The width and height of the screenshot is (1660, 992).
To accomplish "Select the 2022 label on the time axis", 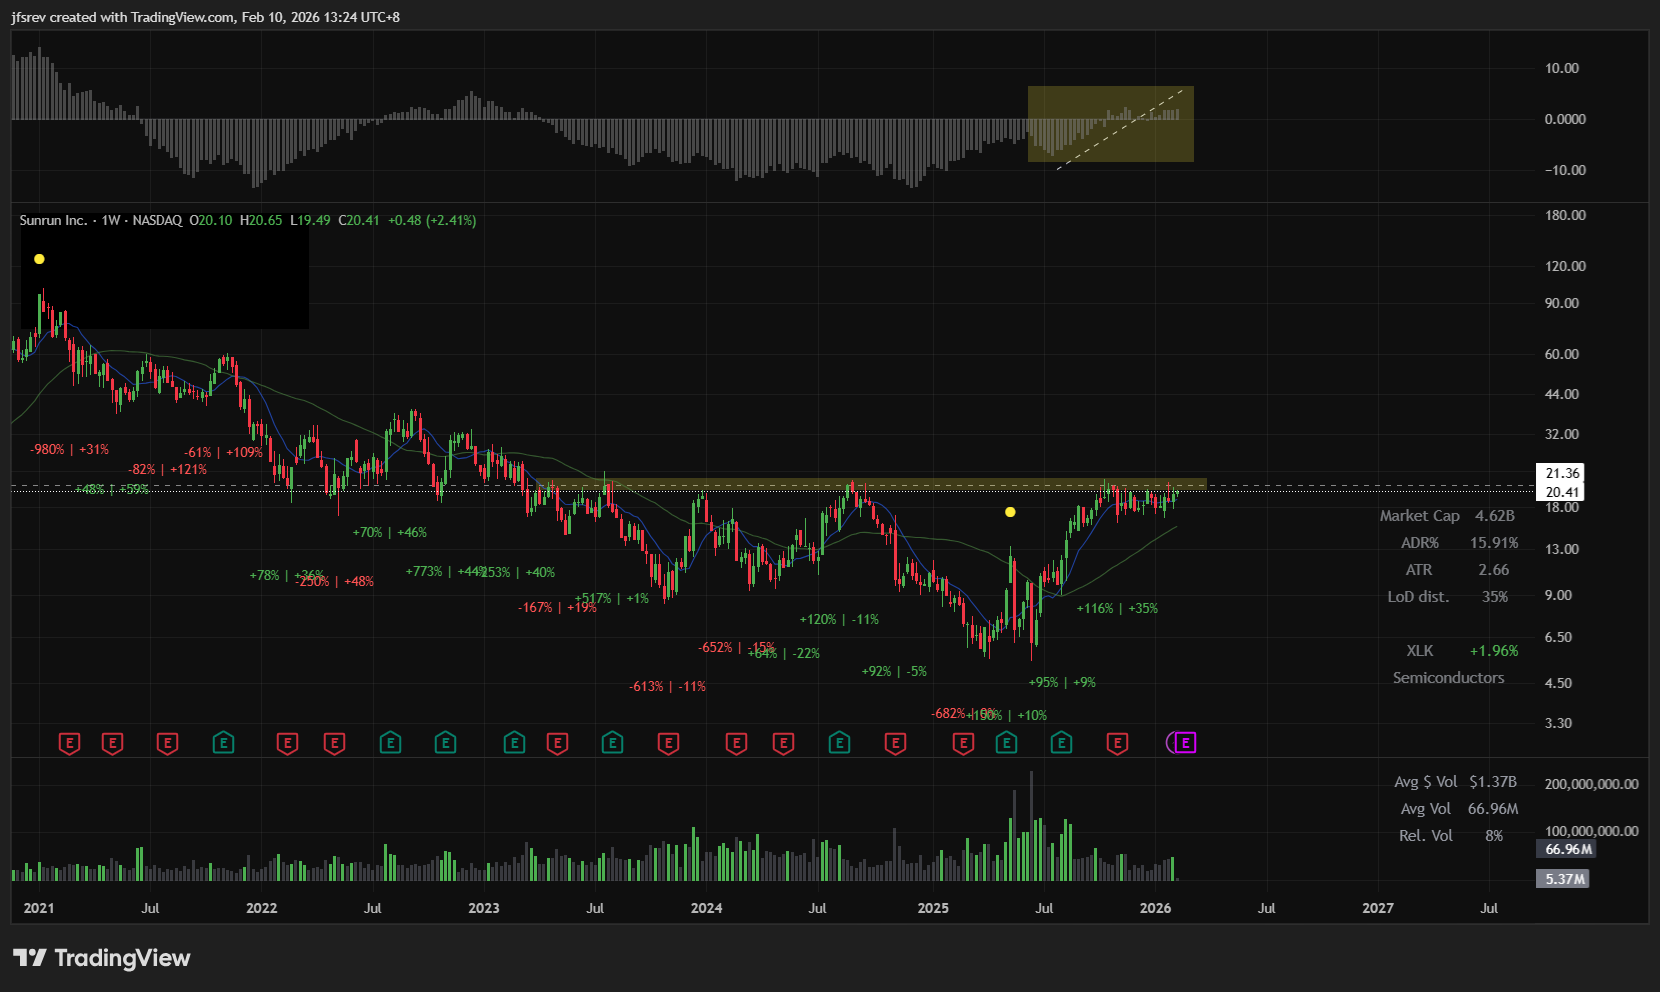I will point(261,908).
